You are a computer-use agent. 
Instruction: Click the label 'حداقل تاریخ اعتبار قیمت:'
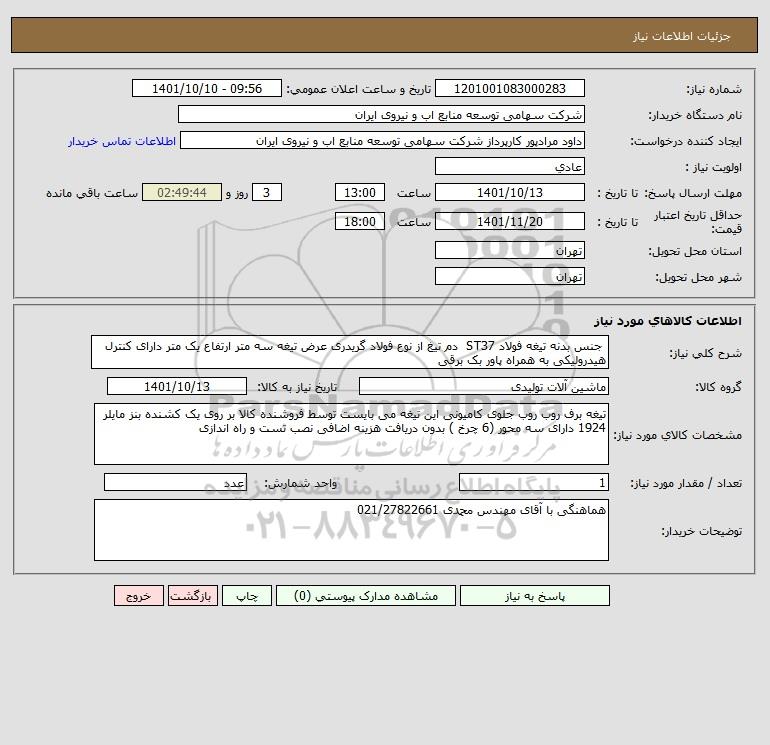click(x=697, y=222)
